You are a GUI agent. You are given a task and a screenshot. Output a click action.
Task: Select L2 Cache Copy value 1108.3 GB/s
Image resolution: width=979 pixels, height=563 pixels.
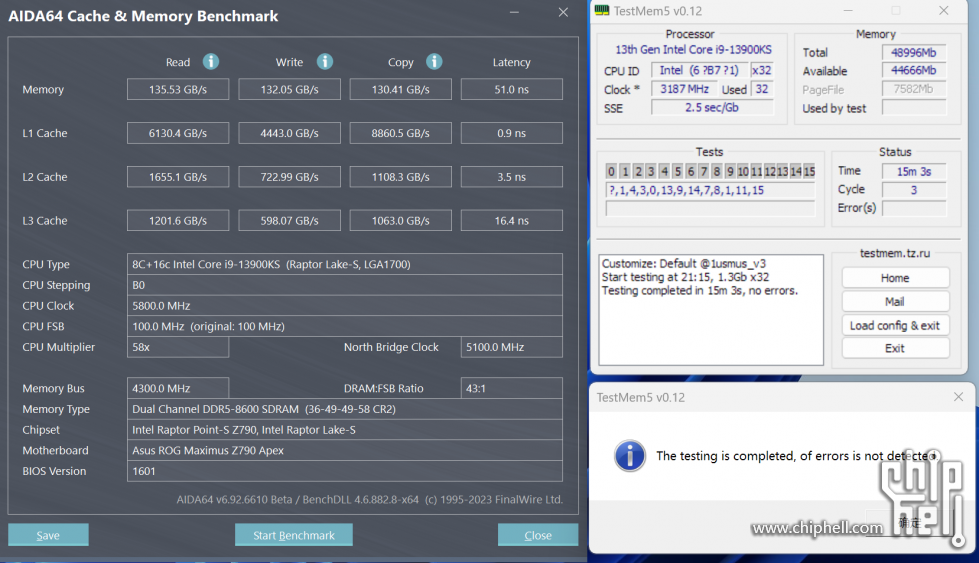coord(400,177)
